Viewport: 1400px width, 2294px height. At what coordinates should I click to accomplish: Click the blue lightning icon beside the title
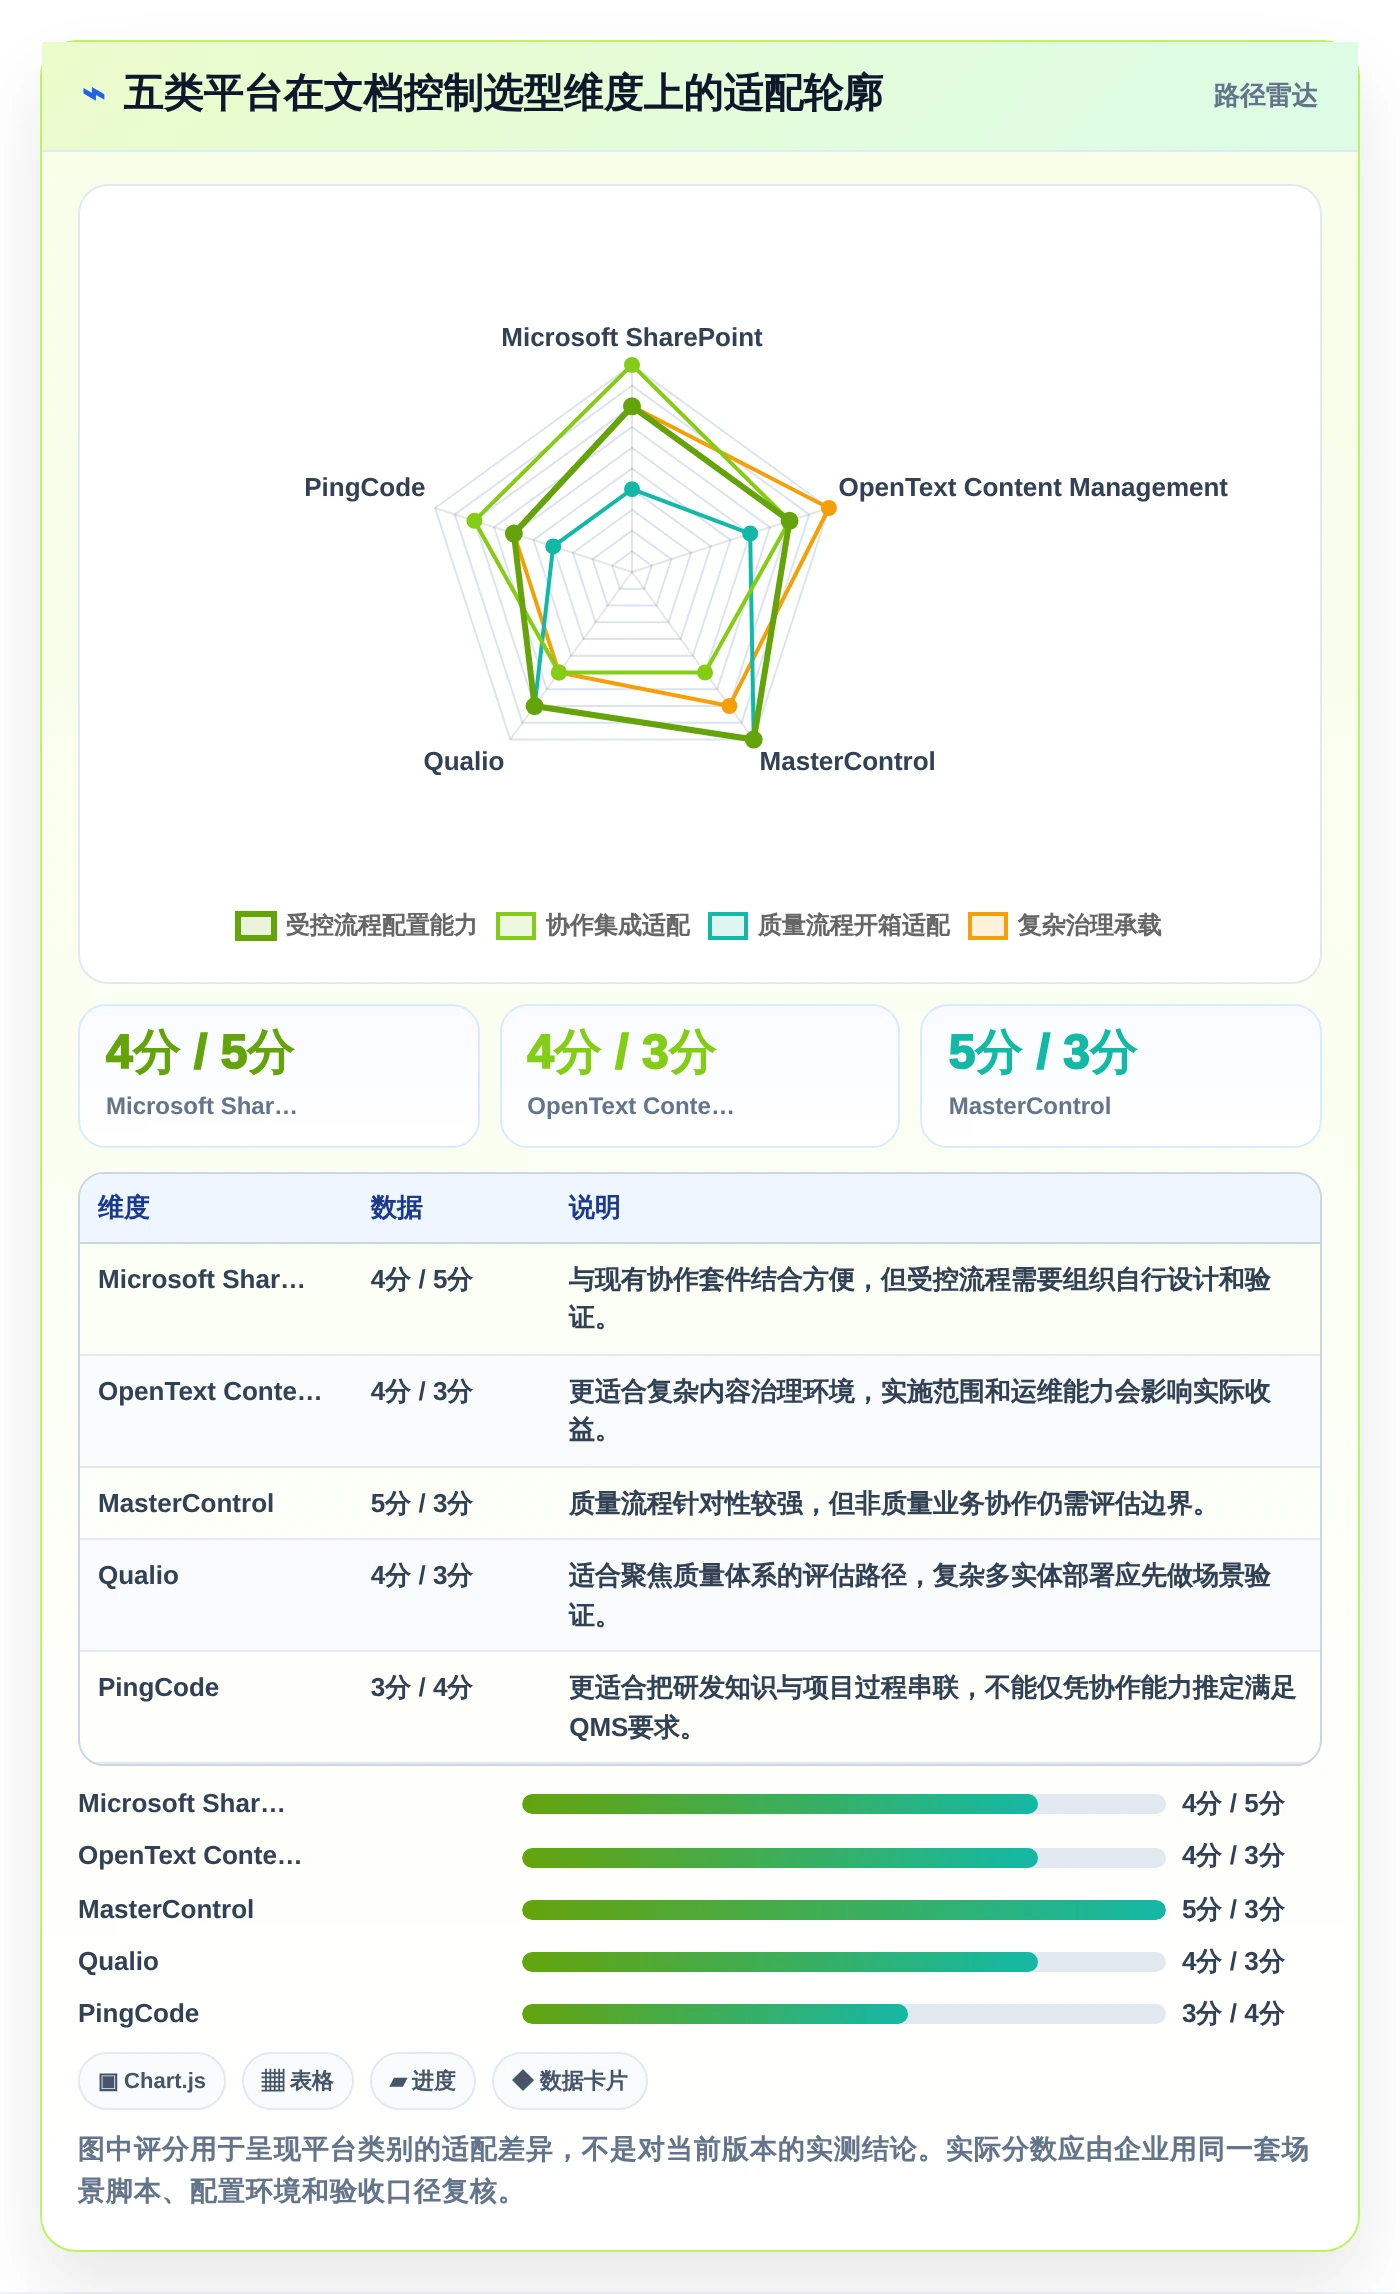coord(94,94)
